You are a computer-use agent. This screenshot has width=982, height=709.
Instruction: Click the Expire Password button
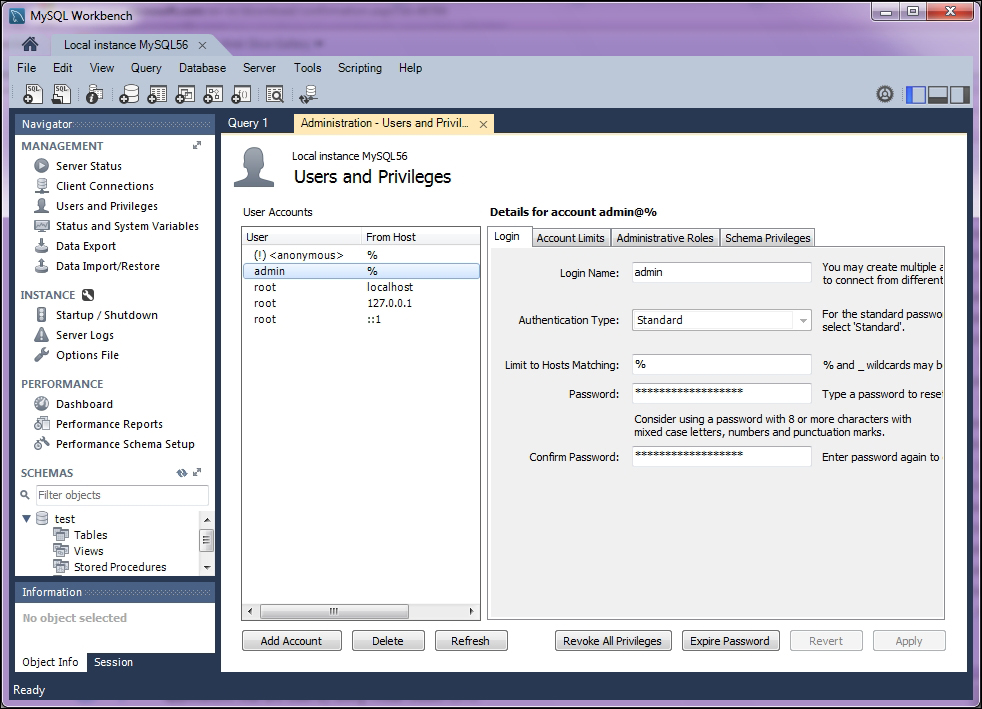730,641
